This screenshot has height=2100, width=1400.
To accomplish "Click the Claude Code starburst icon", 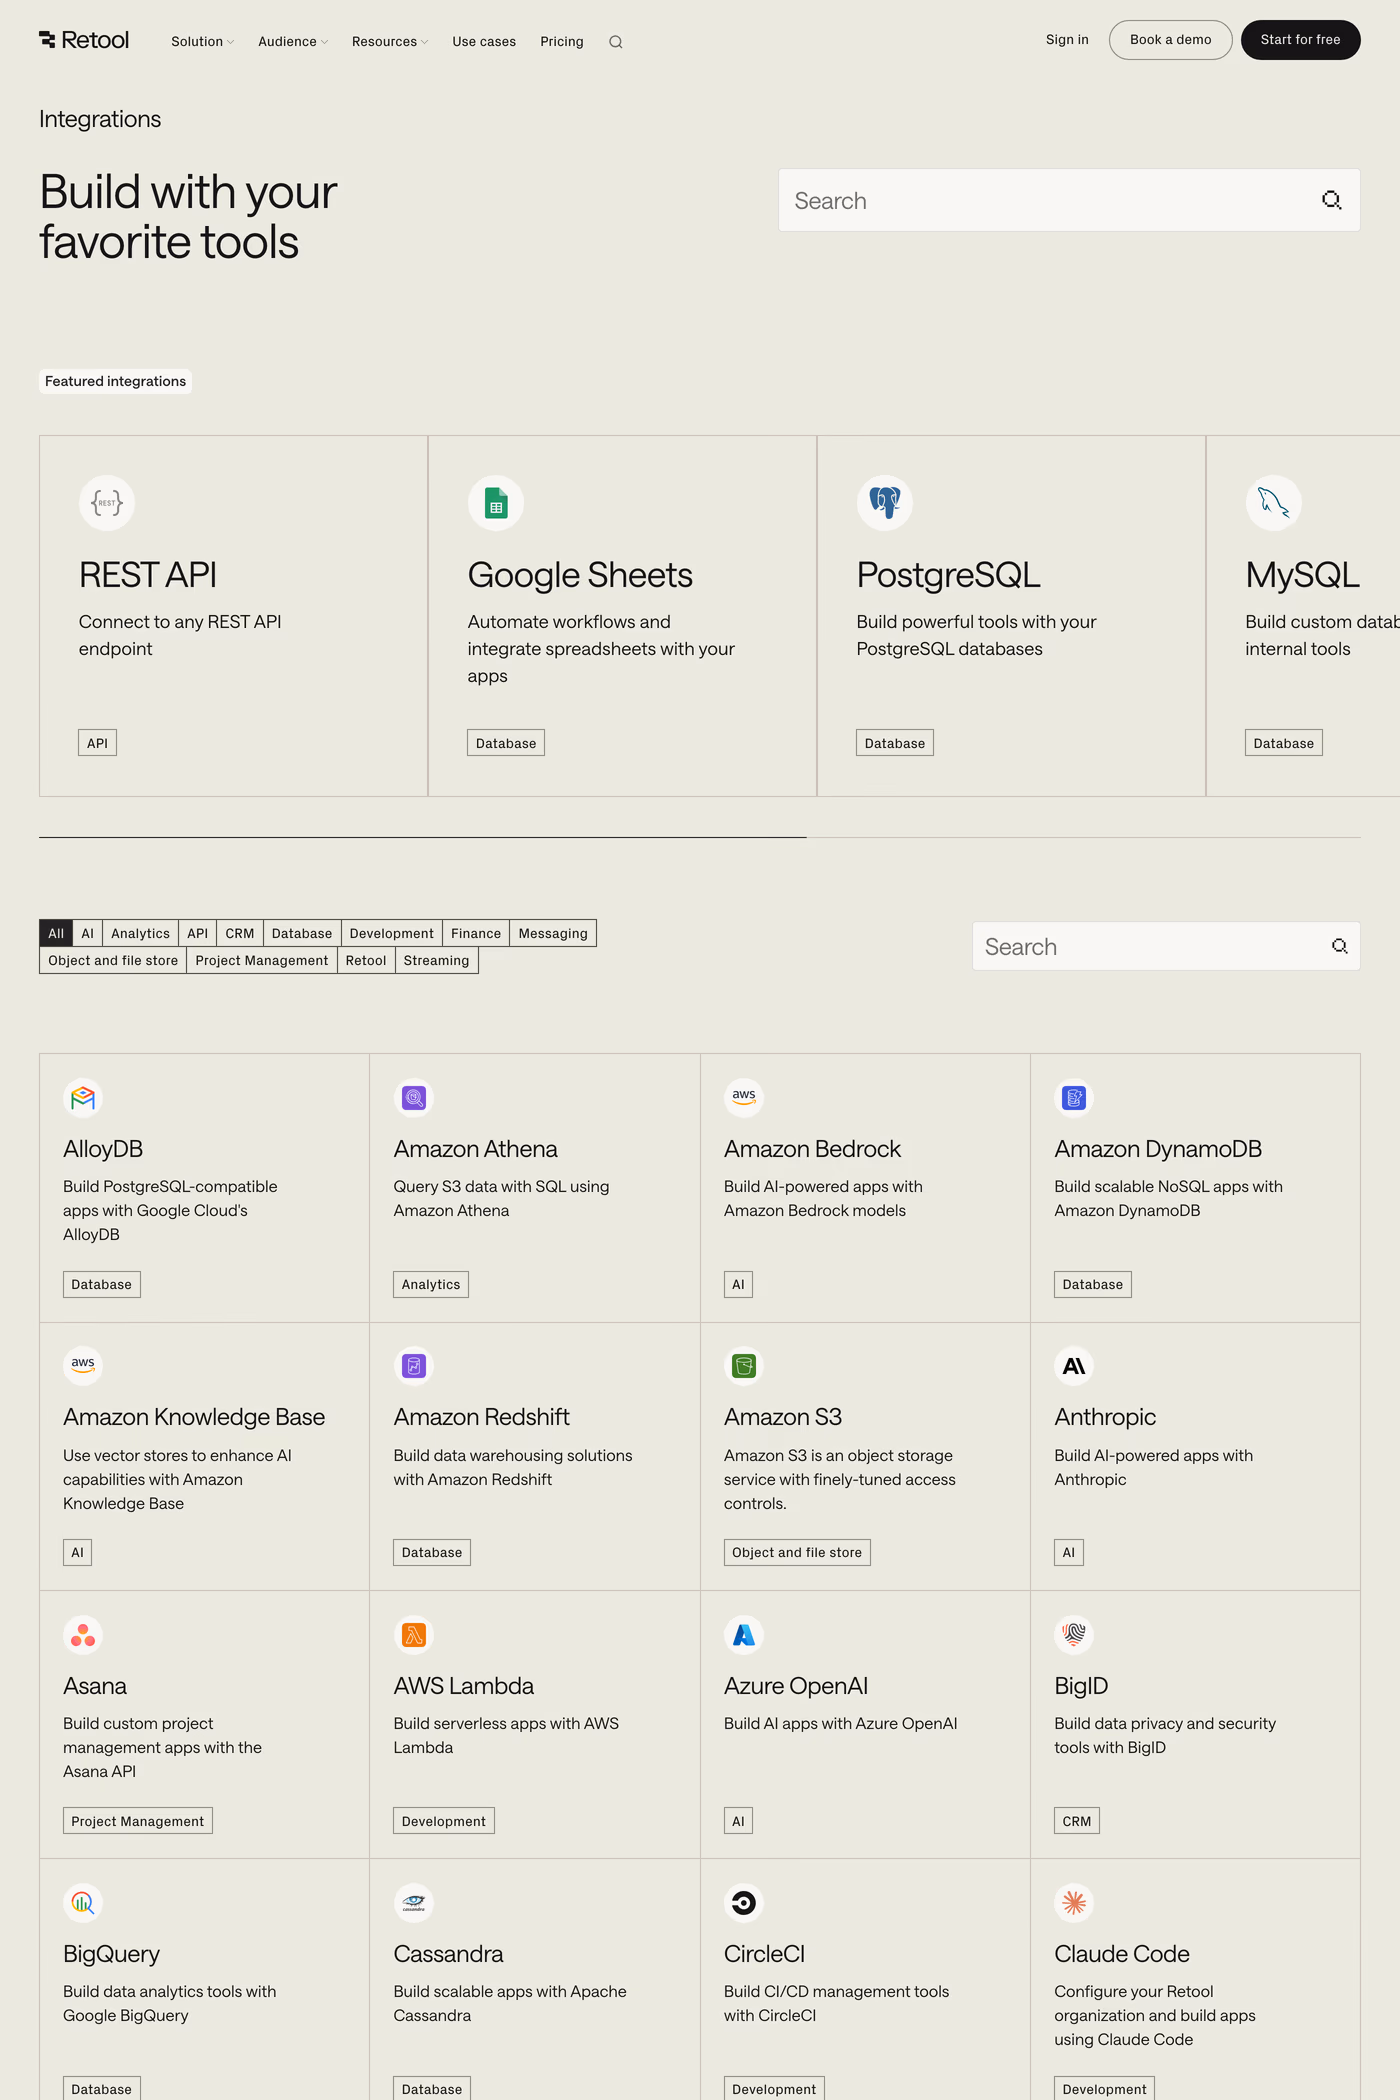I will pyautogui.click(x=1074, y=1903).
